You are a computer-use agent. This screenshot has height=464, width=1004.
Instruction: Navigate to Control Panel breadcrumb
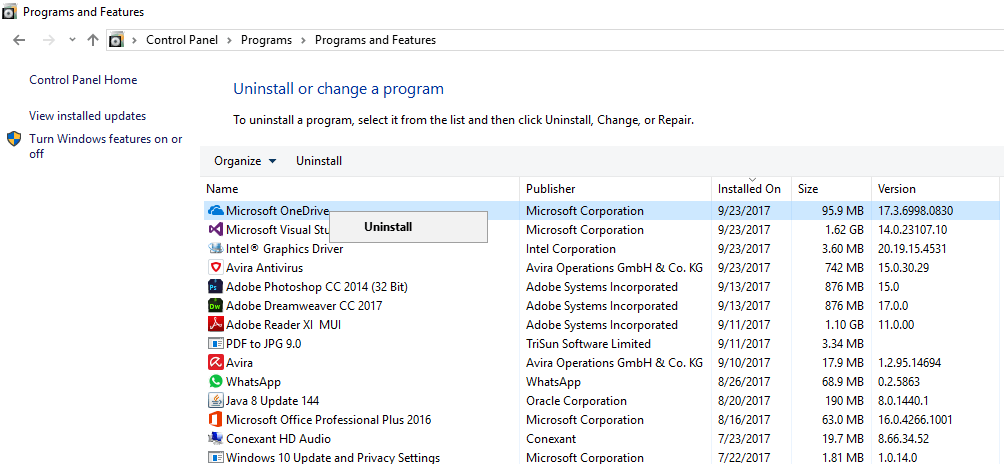coord(182,40)
